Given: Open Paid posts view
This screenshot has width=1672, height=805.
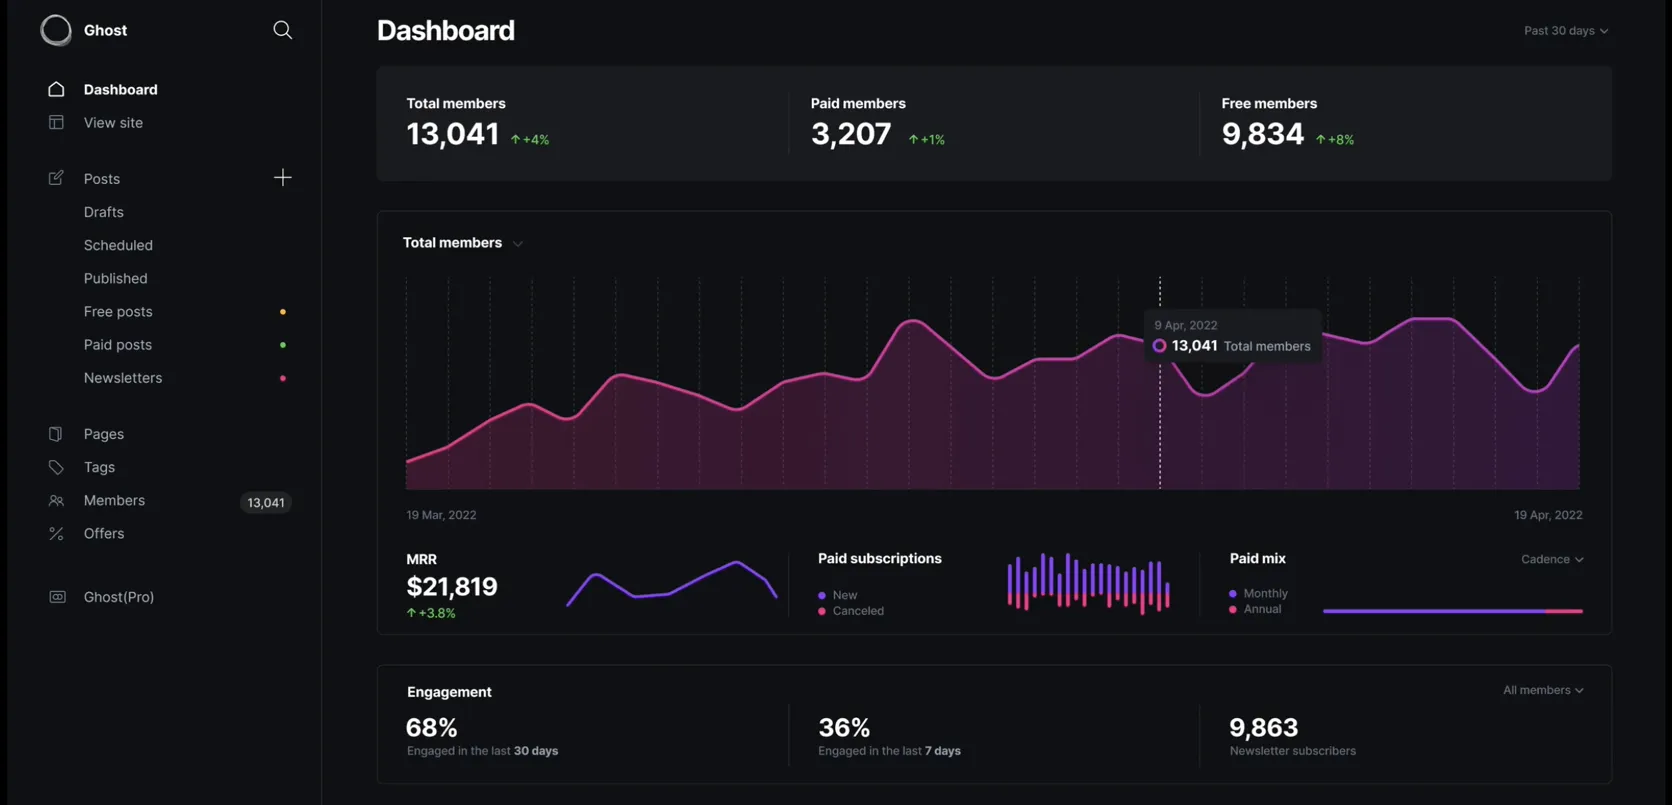Looking at the screenshot, I should coord(118,345).
